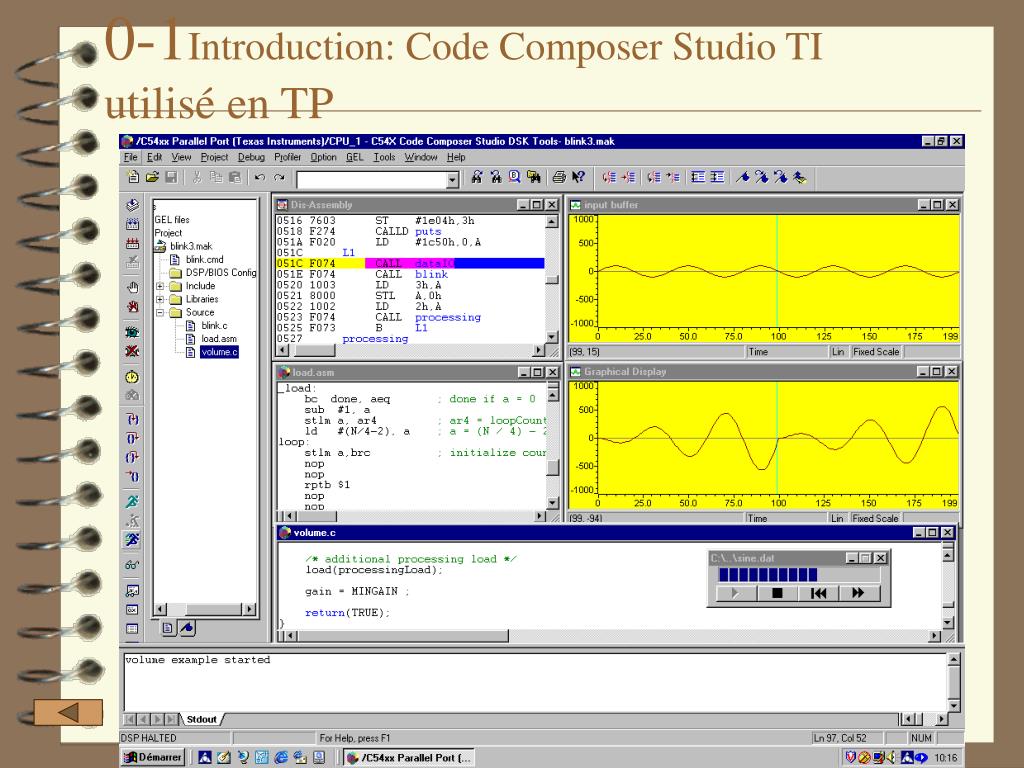Click the red Remove All Breakpoints hand
The height and width of the screenshot is (768, 1024).
click(x=133, y=306)
